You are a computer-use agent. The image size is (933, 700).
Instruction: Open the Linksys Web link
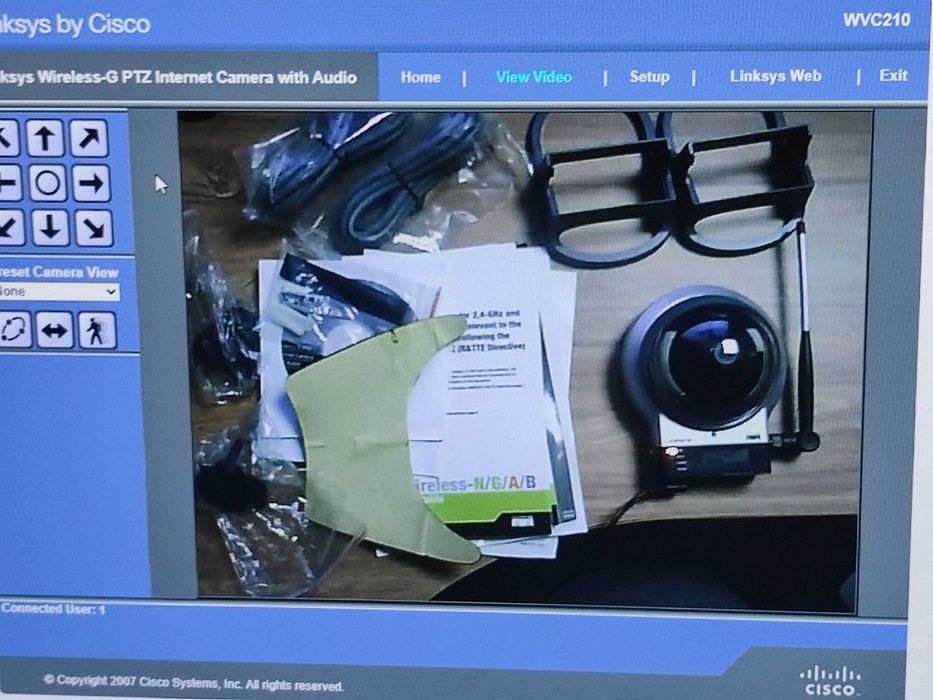click(x=775, y=76)
